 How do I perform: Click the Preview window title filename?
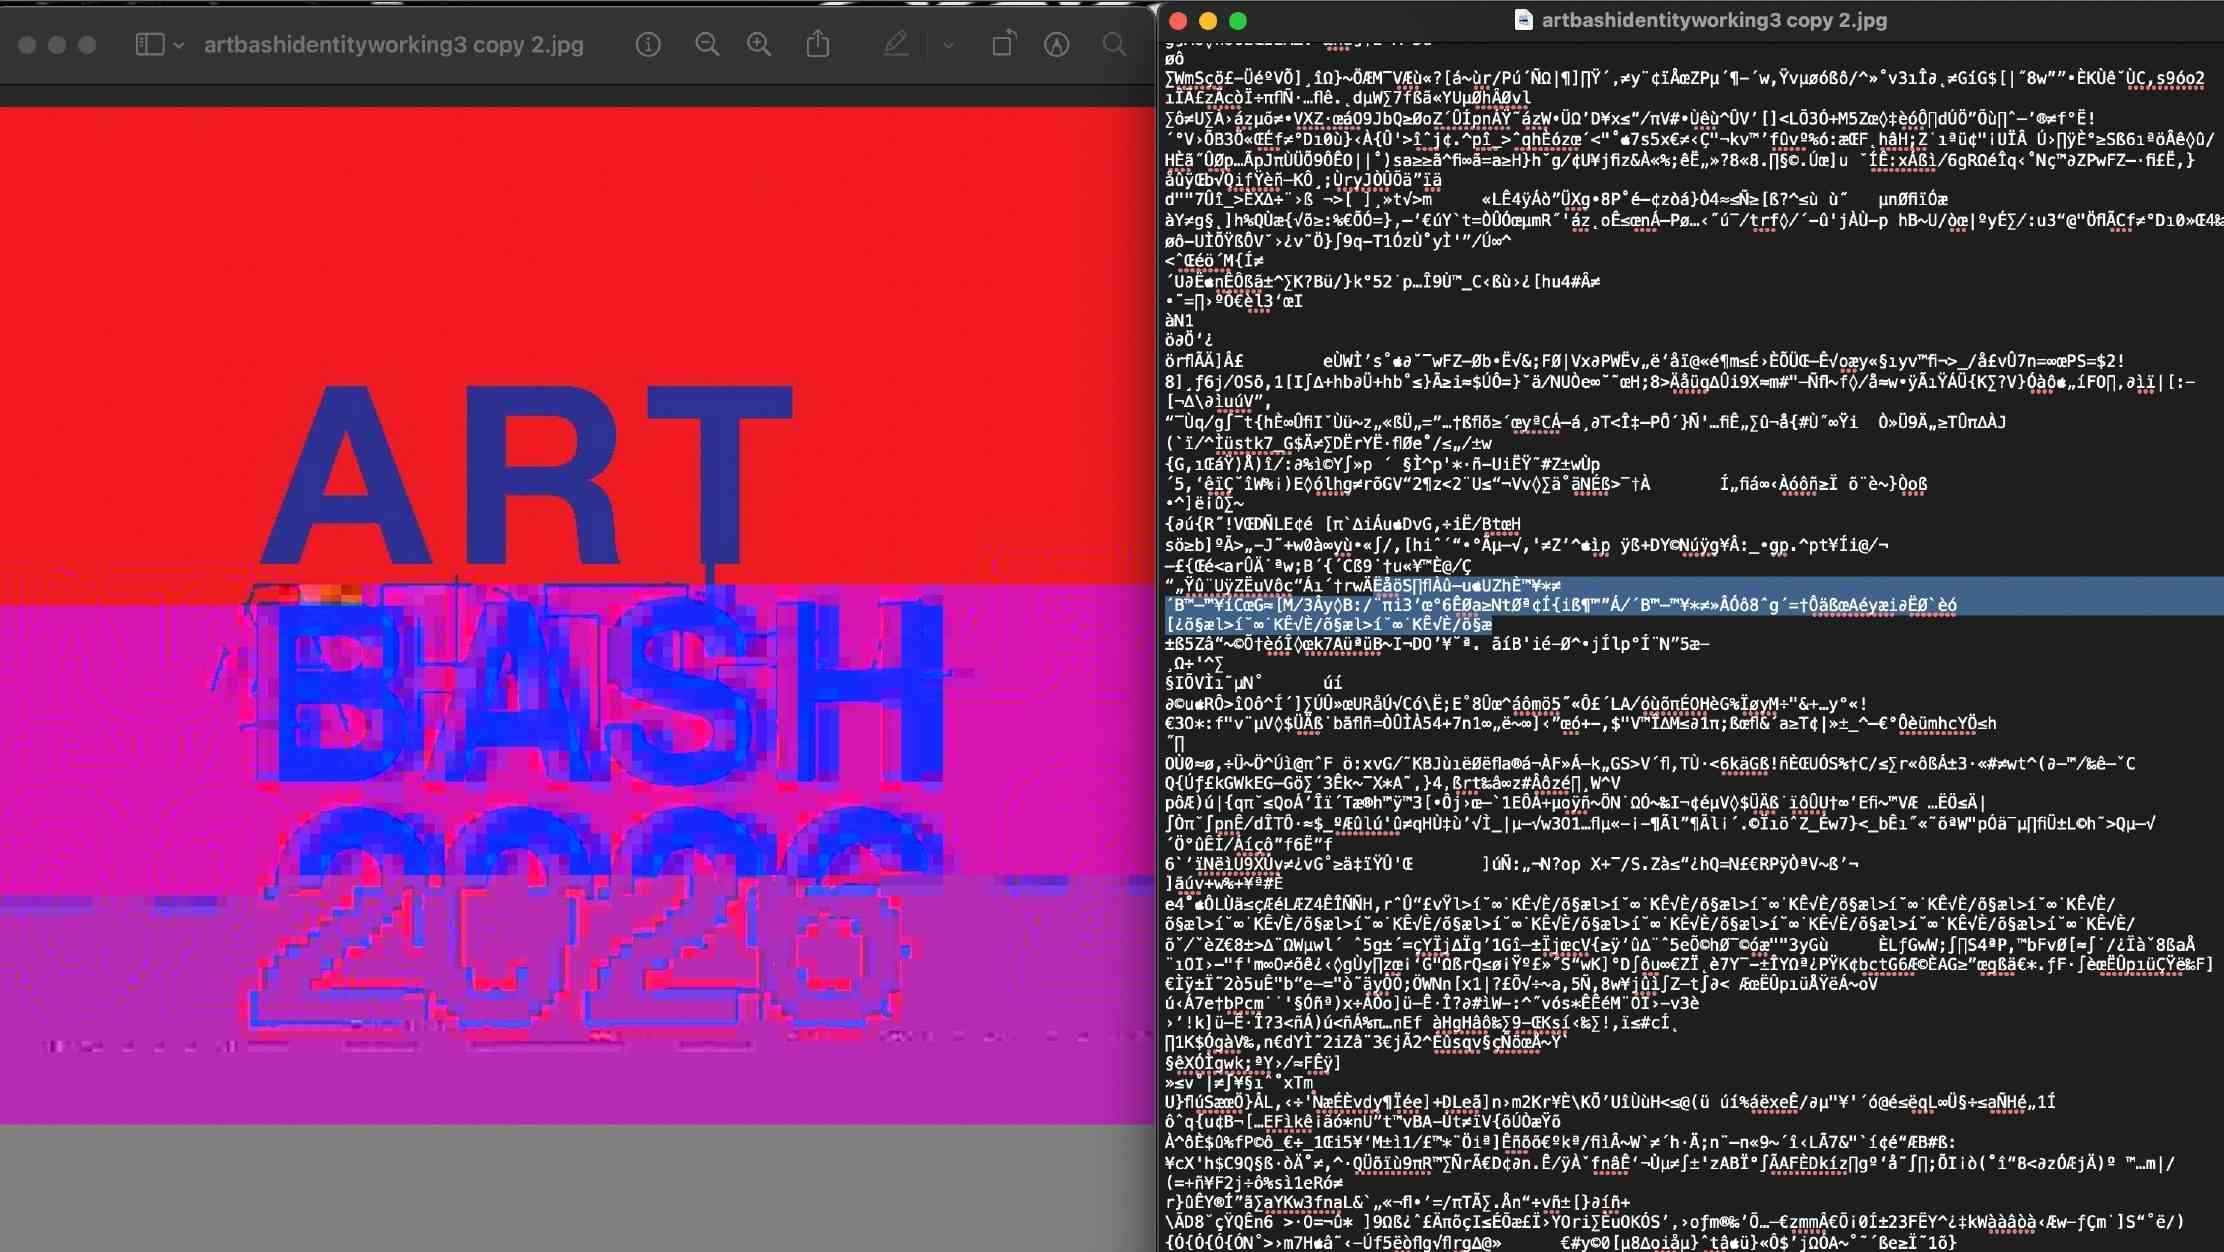393,45
